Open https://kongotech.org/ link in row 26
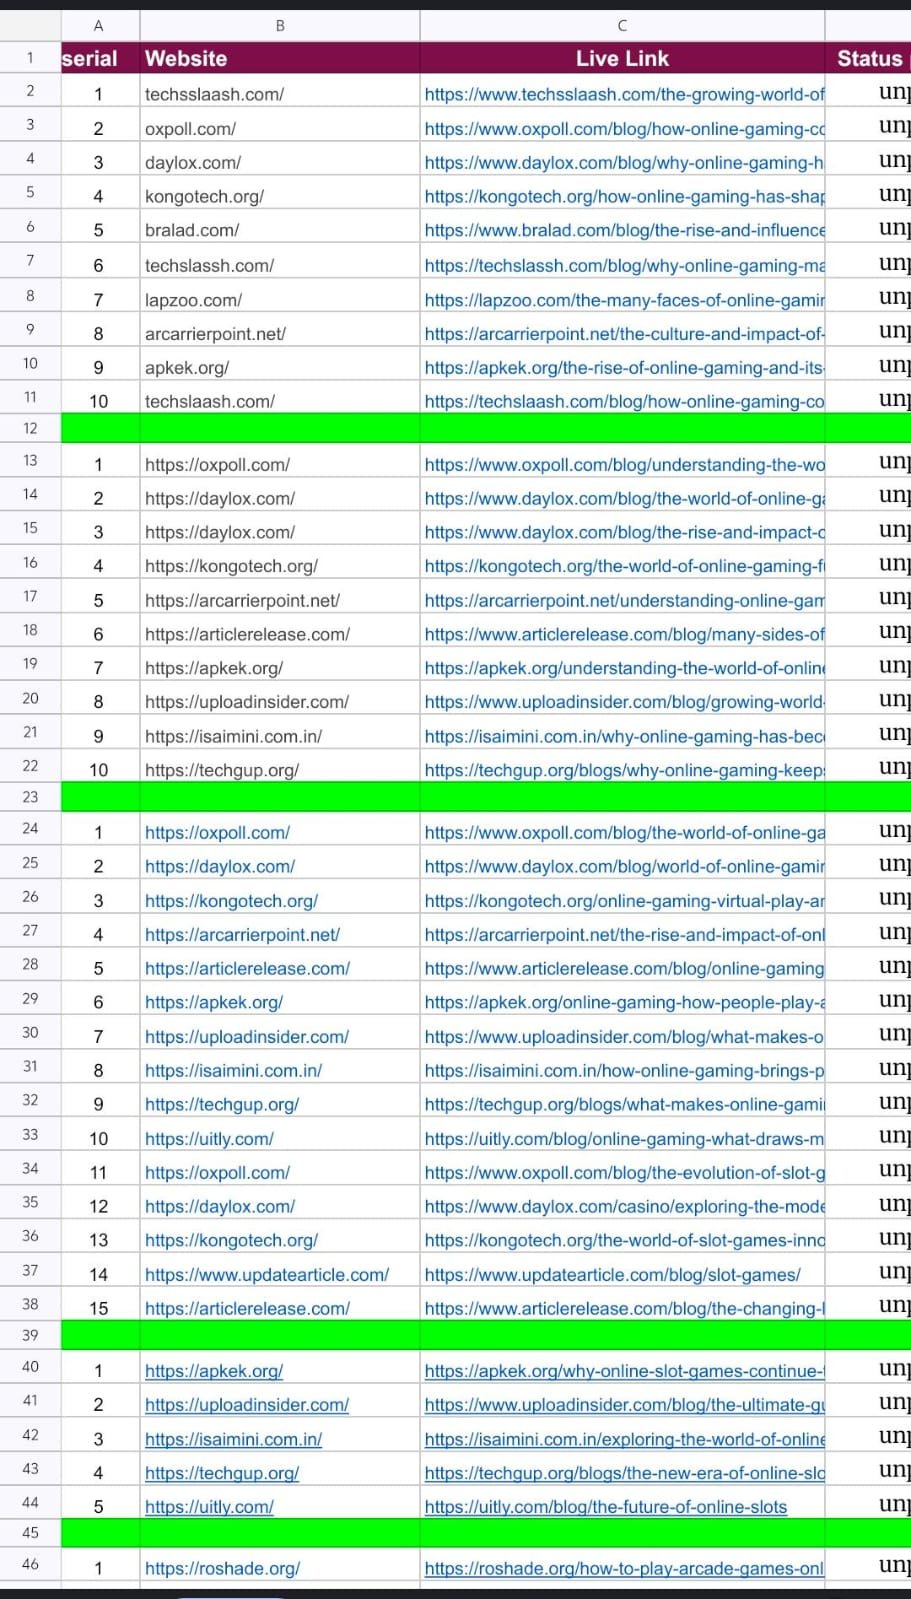 pos(231,900)
